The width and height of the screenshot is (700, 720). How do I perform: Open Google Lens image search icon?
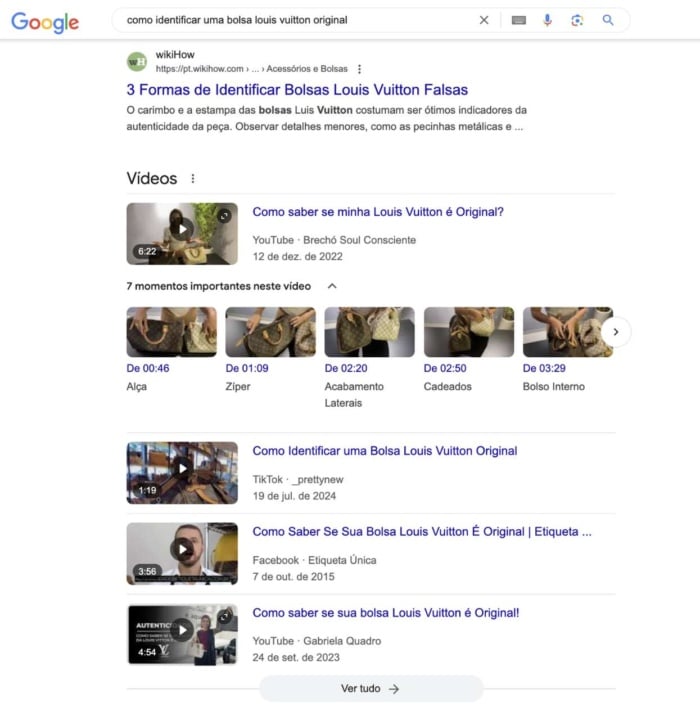(577, 20)
